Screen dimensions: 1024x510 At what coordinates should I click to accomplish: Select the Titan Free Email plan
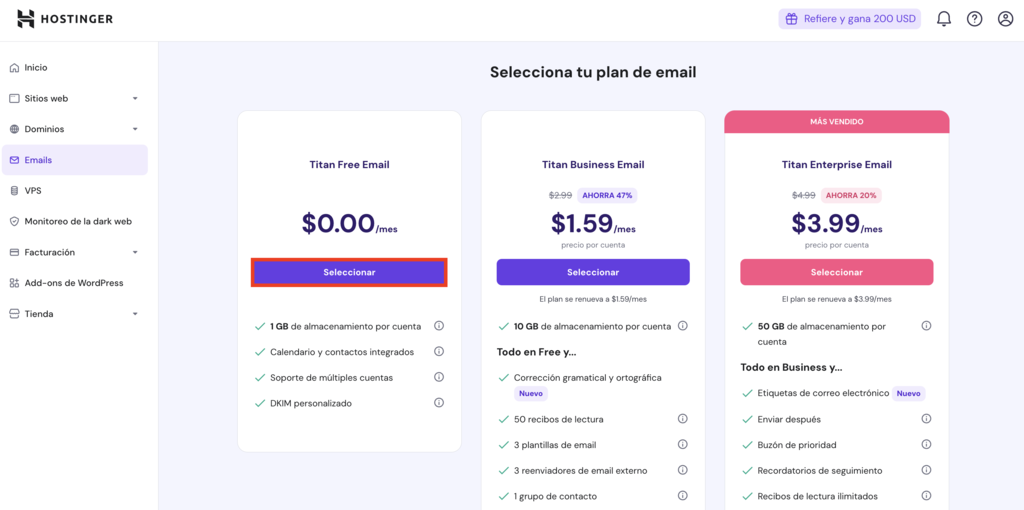349,272
